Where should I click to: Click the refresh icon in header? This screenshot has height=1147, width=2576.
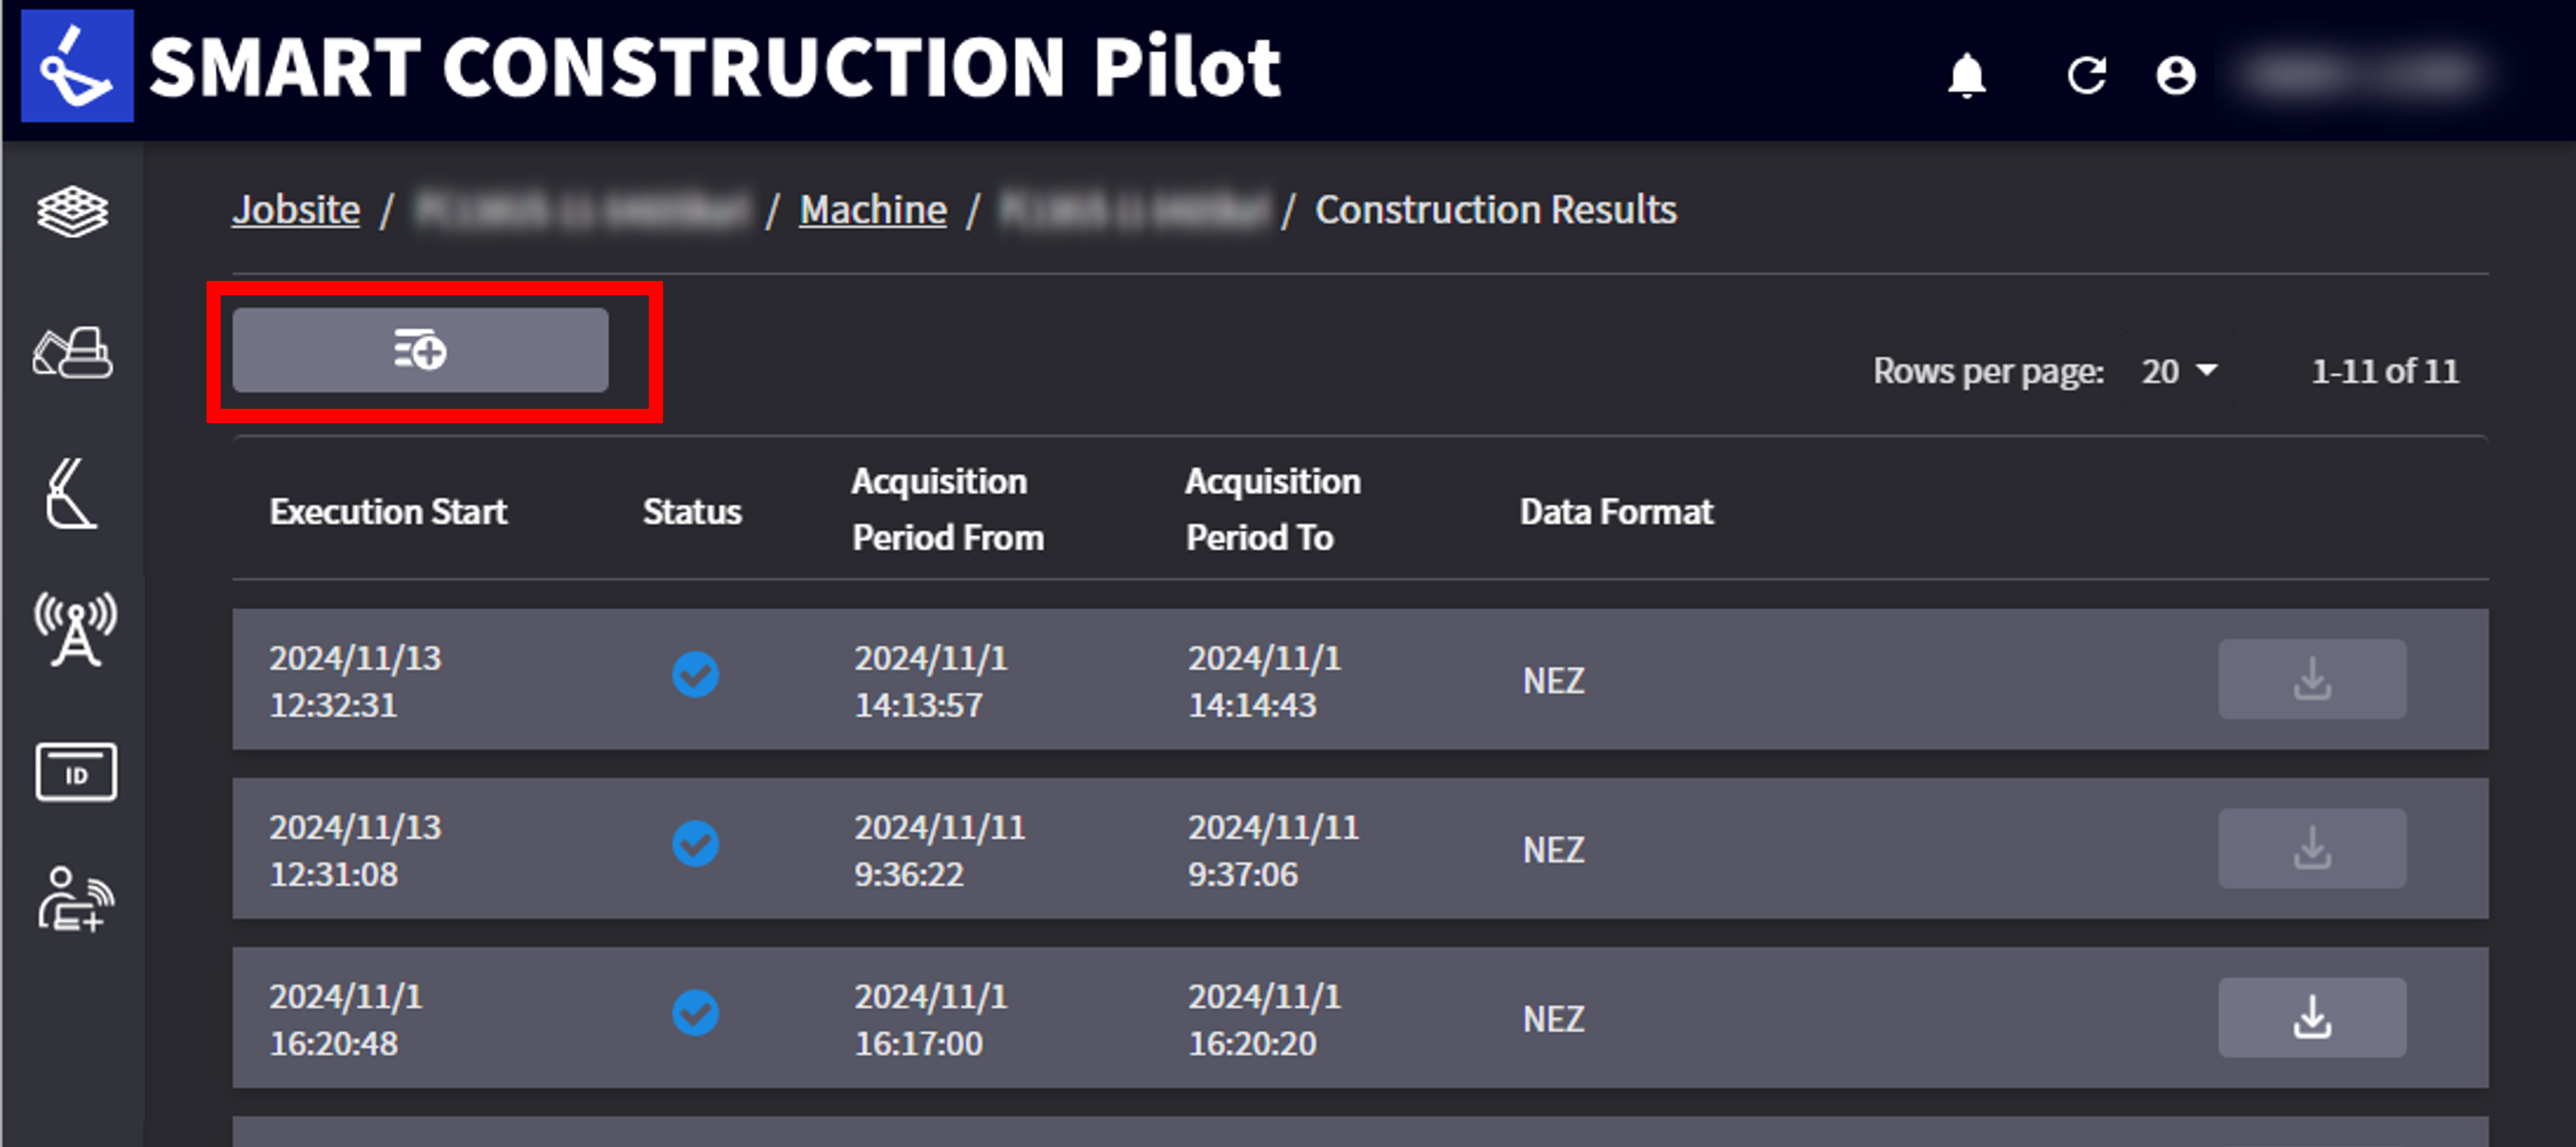[2086, 75]
